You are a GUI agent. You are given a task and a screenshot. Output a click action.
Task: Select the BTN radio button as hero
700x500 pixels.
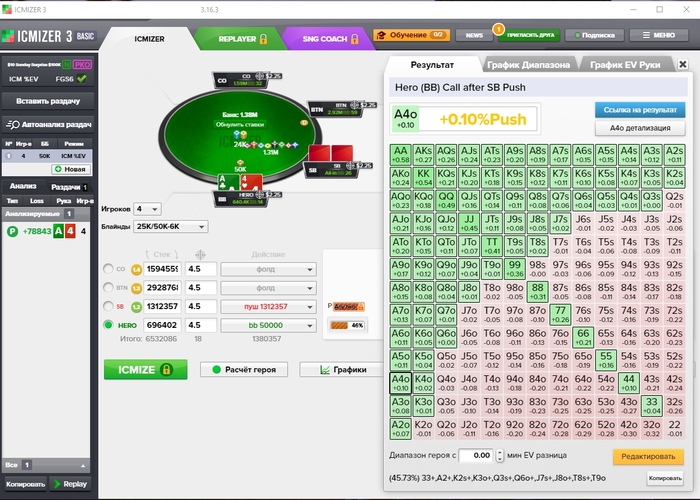tap(108, 287)
